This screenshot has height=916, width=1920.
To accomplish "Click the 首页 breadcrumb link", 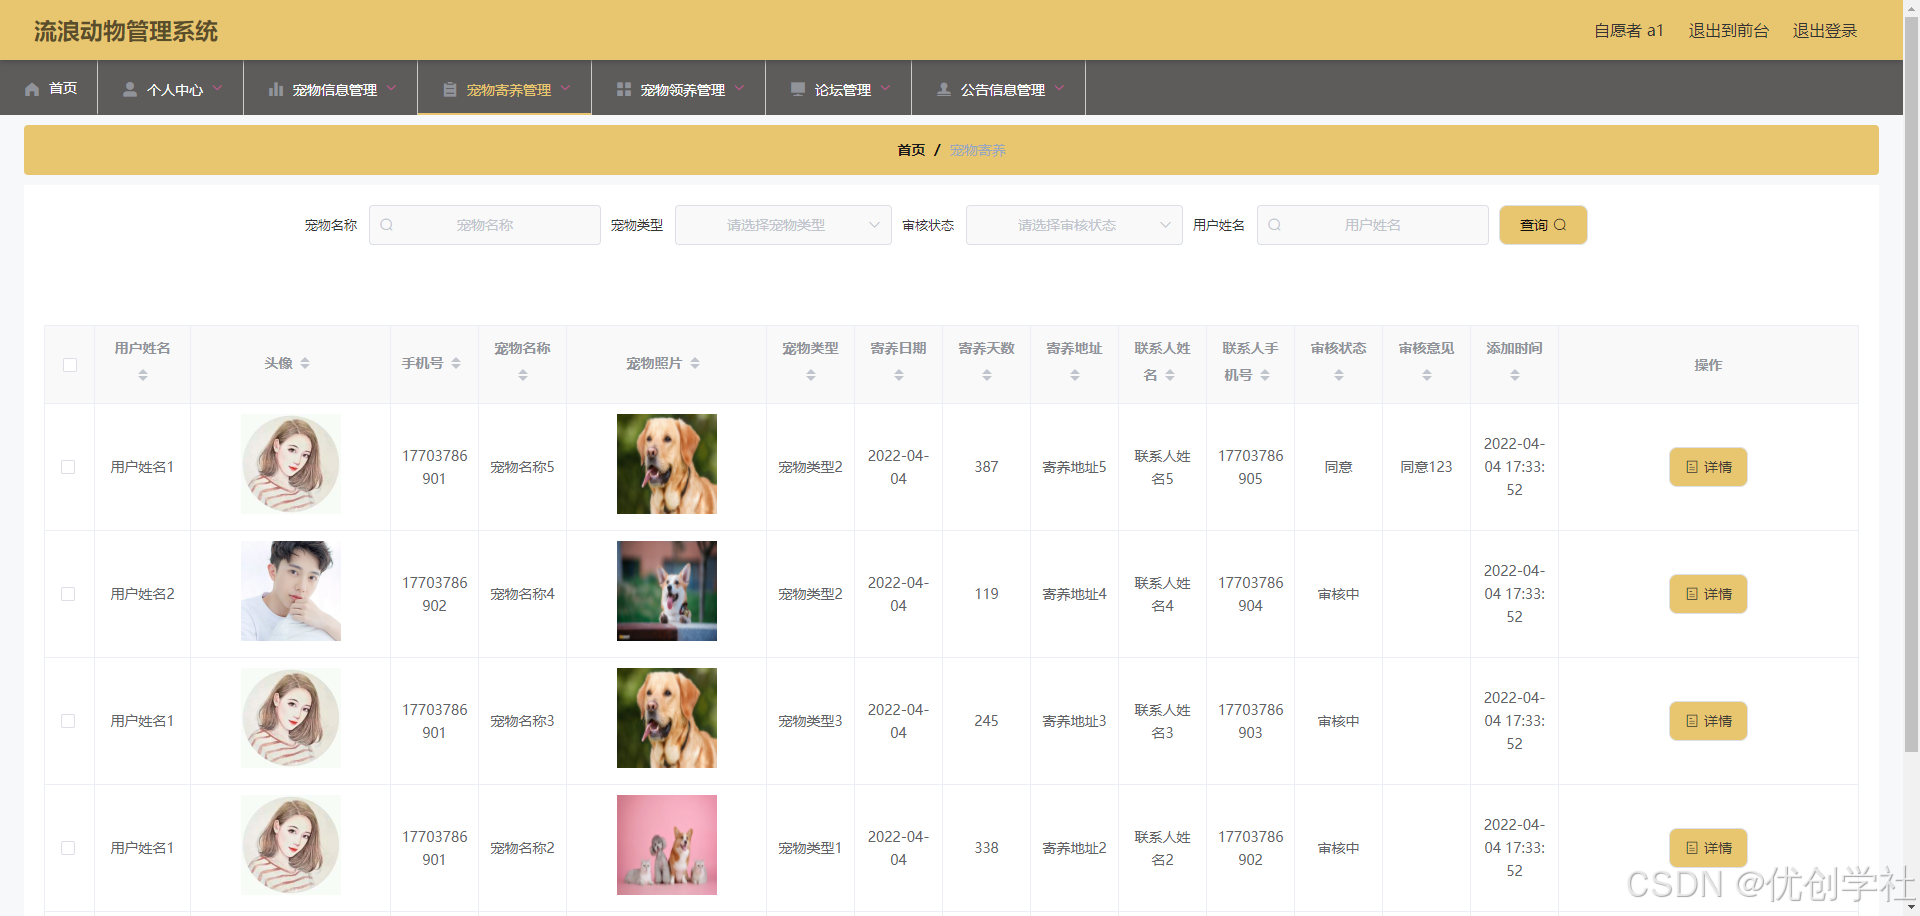I will click(911, 150).
